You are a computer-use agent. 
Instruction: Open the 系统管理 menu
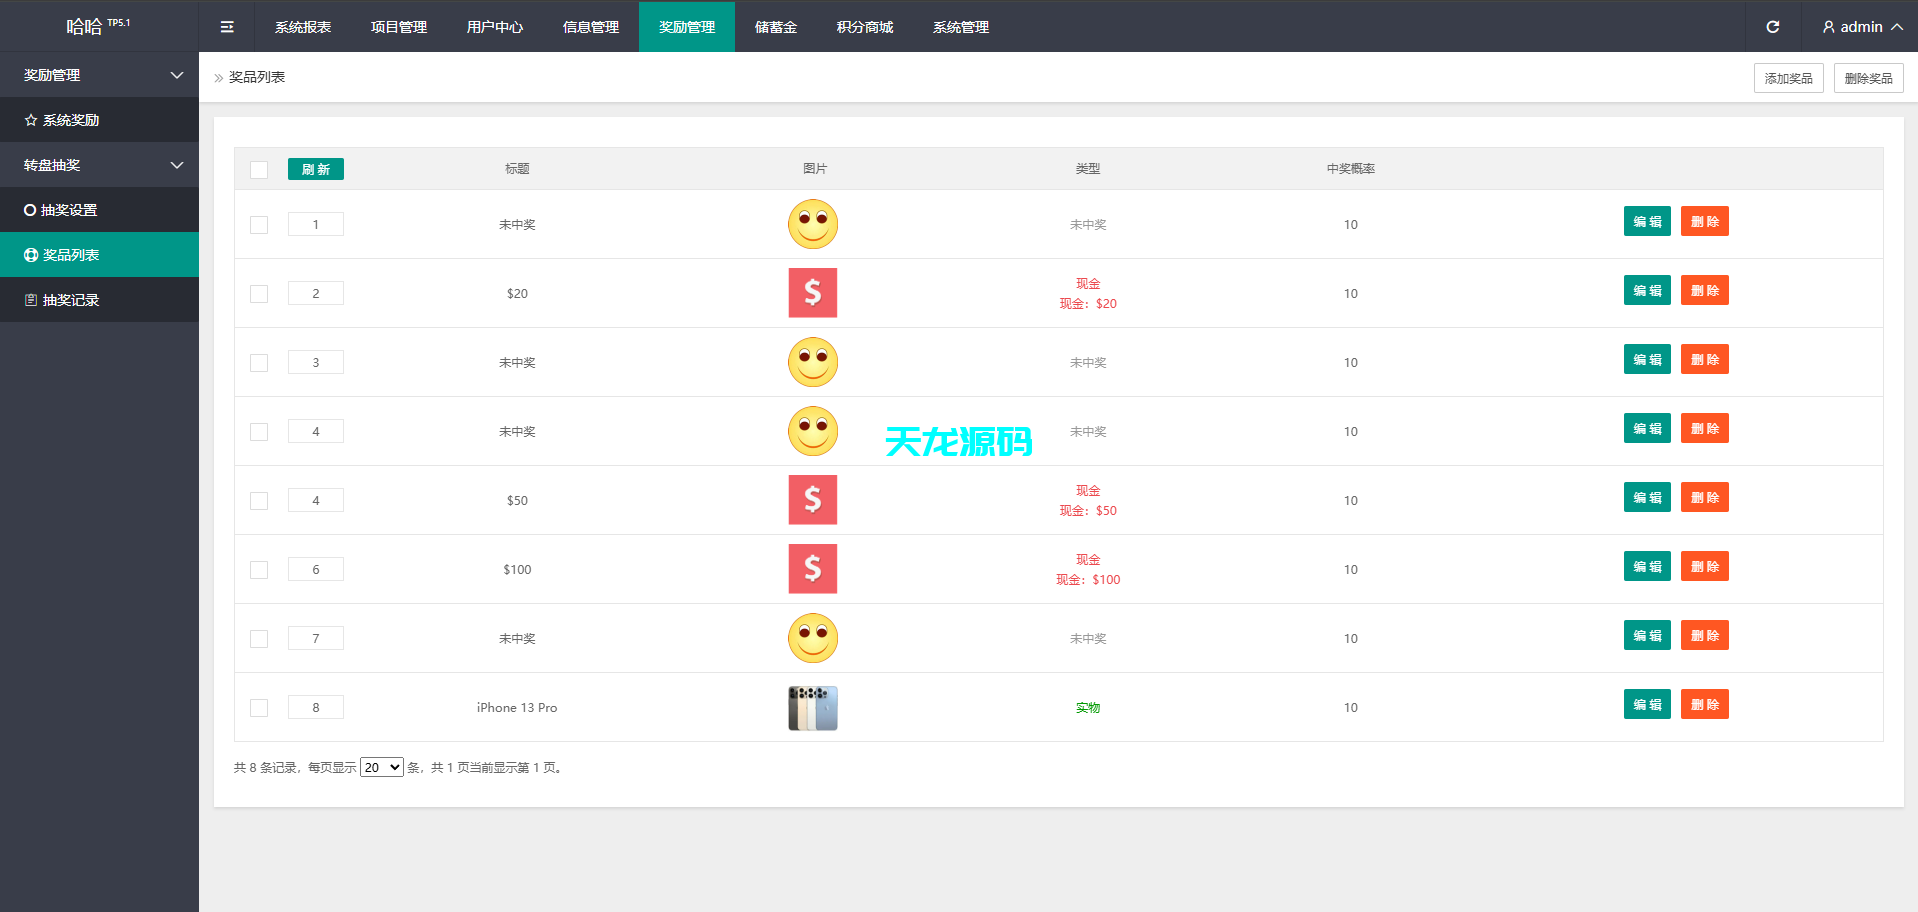[x=959, y=27]
